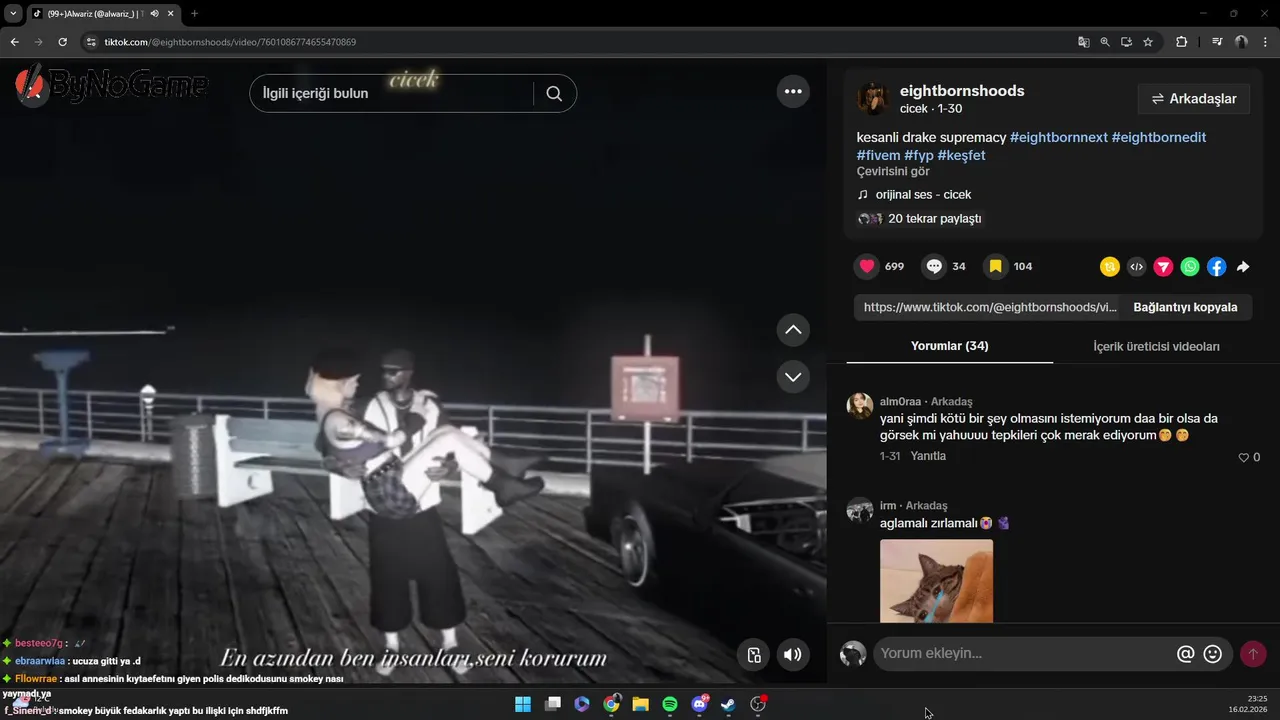Click the 'İlgili içeriği bulun' search field
The image size is (1280, 720).
392,93
